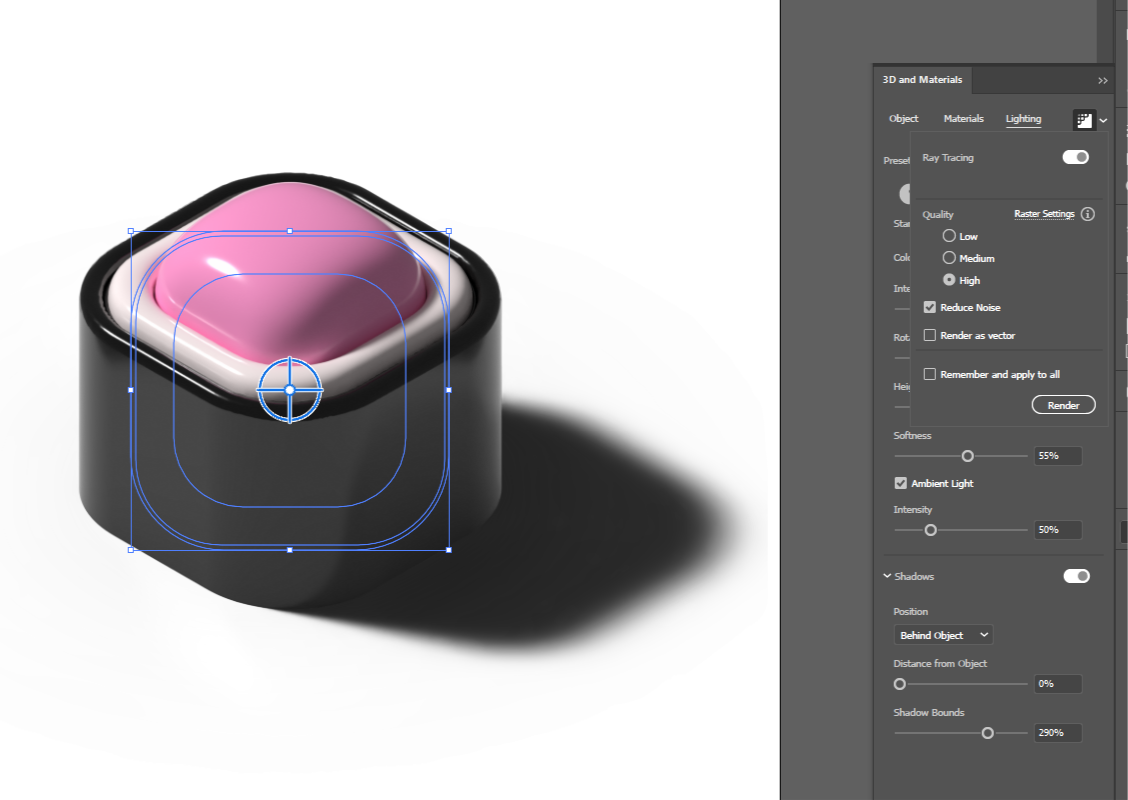Click the chevron beside the render settings icon
Viewport: 1128px width, 800px height.
pyautogui.click(x=1104, y=119)
